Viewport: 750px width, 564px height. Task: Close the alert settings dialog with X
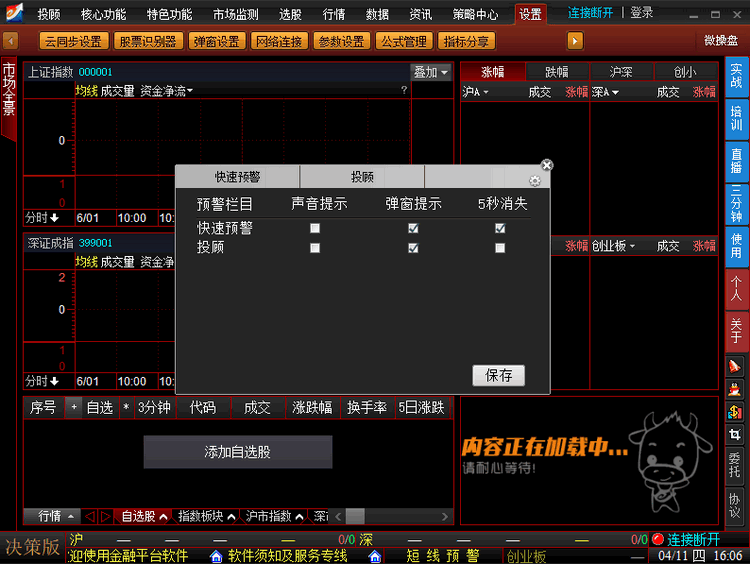coord(547,165)
